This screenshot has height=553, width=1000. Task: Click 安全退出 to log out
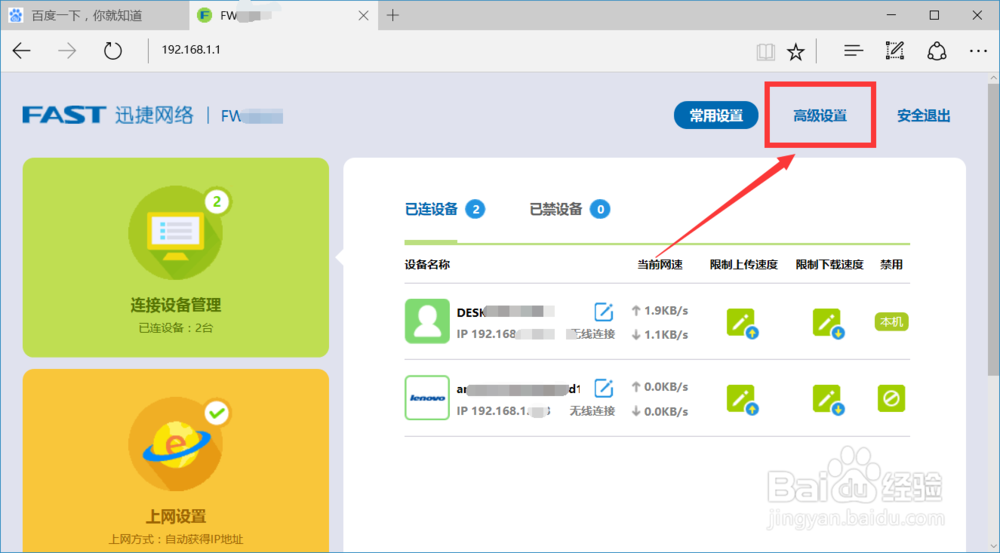point(923,115)
